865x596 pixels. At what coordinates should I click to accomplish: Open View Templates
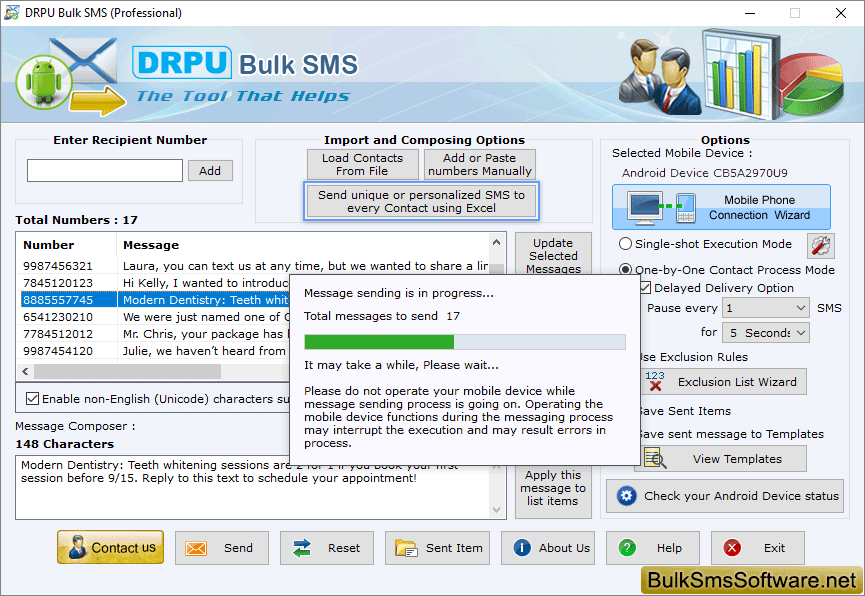tap(723, 459)
